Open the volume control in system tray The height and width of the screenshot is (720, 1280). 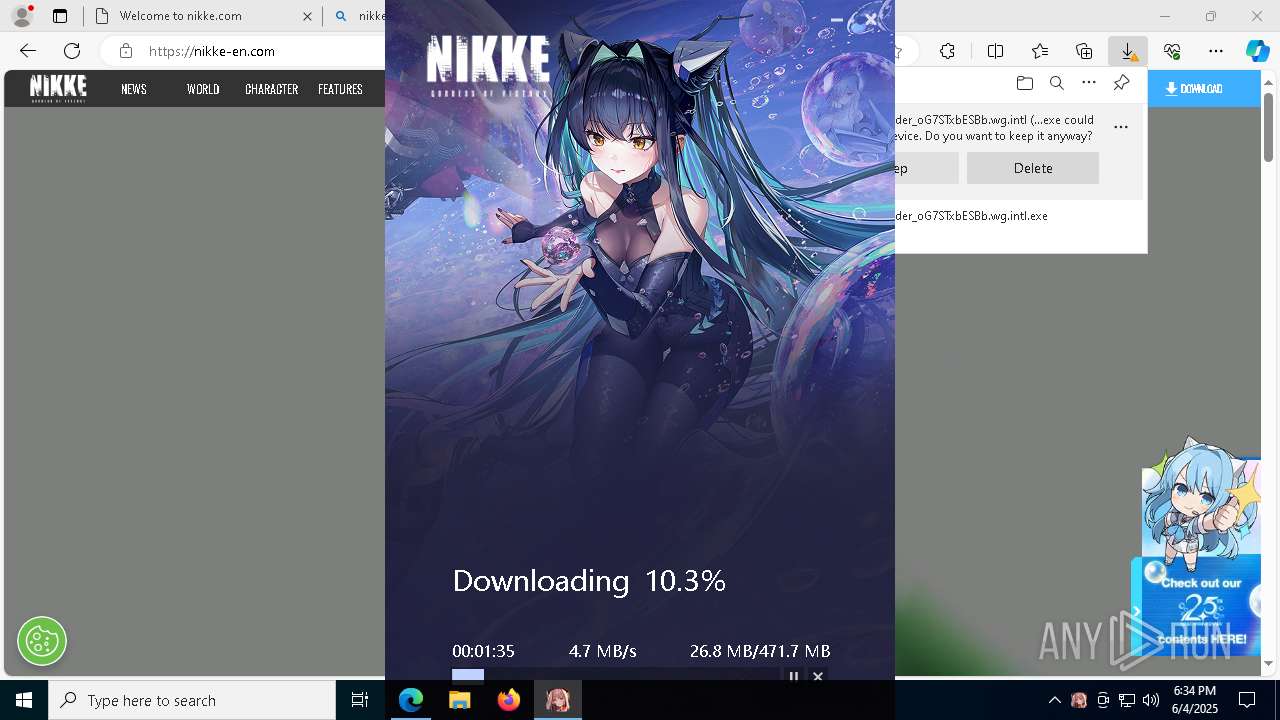pos(1151,700)
